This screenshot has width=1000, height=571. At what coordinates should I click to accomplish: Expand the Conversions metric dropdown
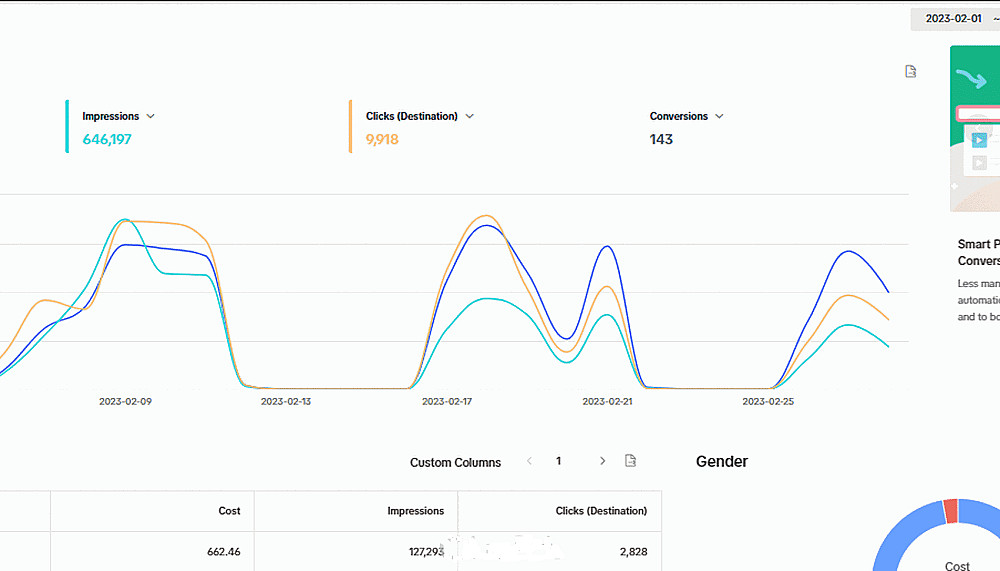click(719, 117)
